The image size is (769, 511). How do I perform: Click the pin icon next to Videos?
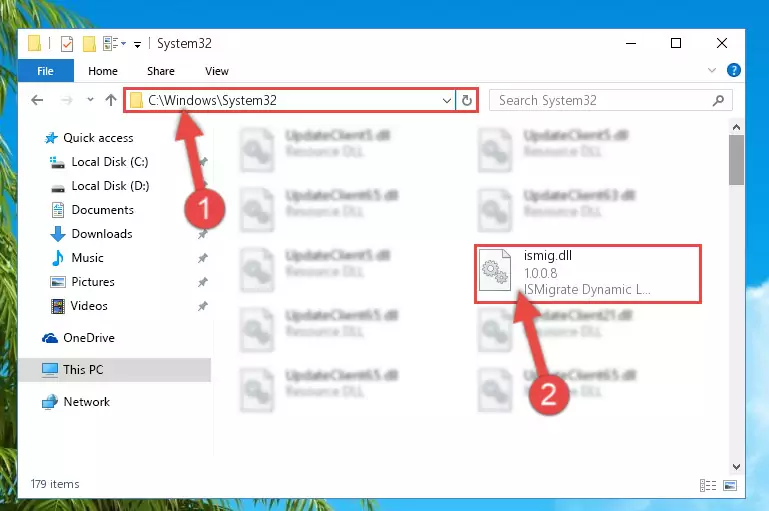(203, 306)
